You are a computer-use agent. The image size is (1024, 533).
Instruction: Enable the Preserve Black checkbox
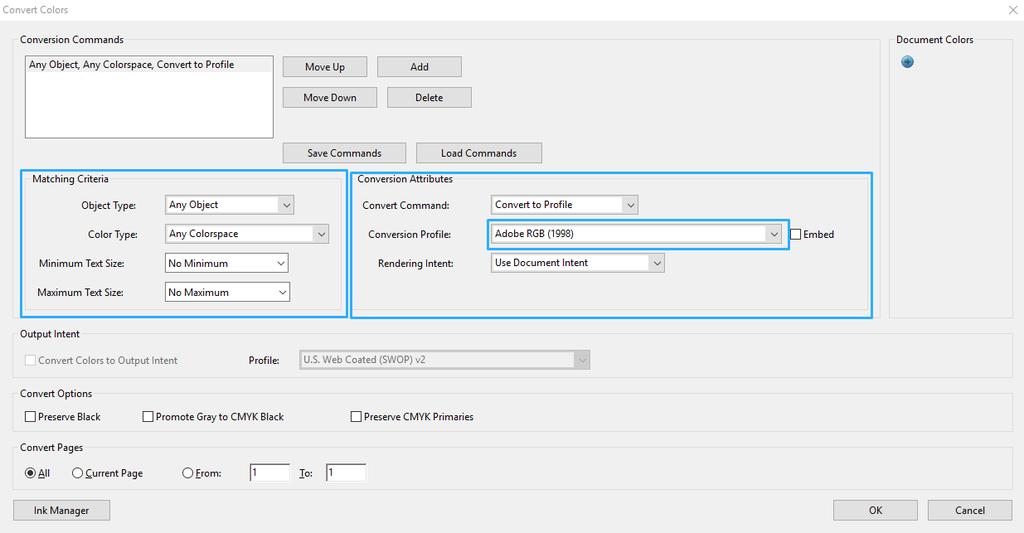coord(30,417)
